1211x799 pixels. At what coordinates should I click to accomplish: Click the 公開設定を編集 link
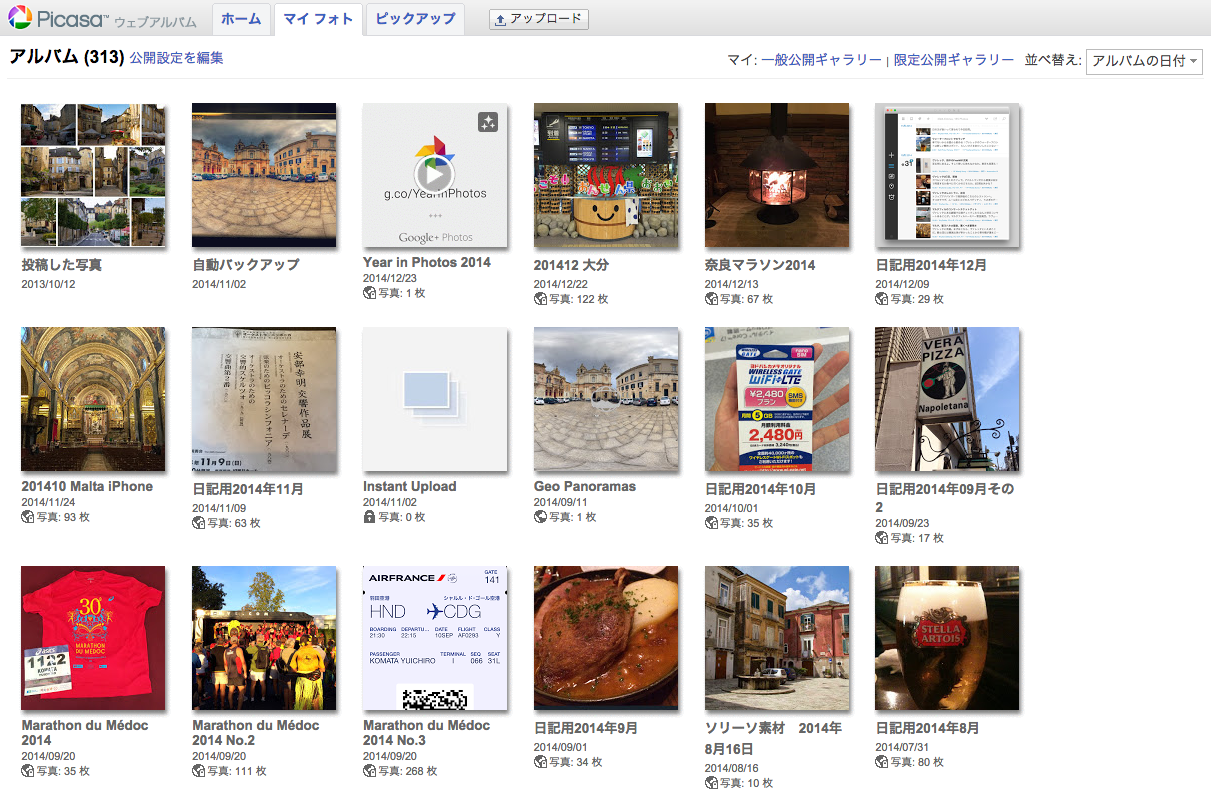click(x=176, y=58)
